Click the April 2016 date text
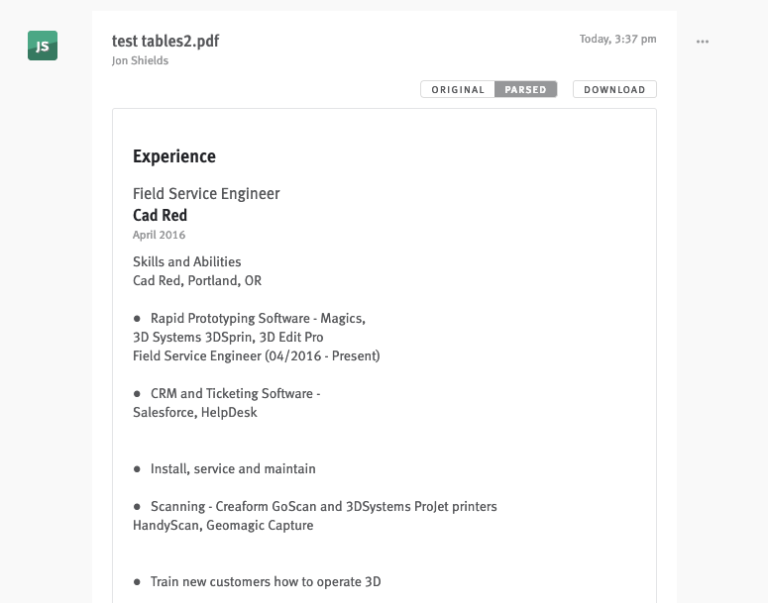This screenshot has height=603, width=768. 159,235
